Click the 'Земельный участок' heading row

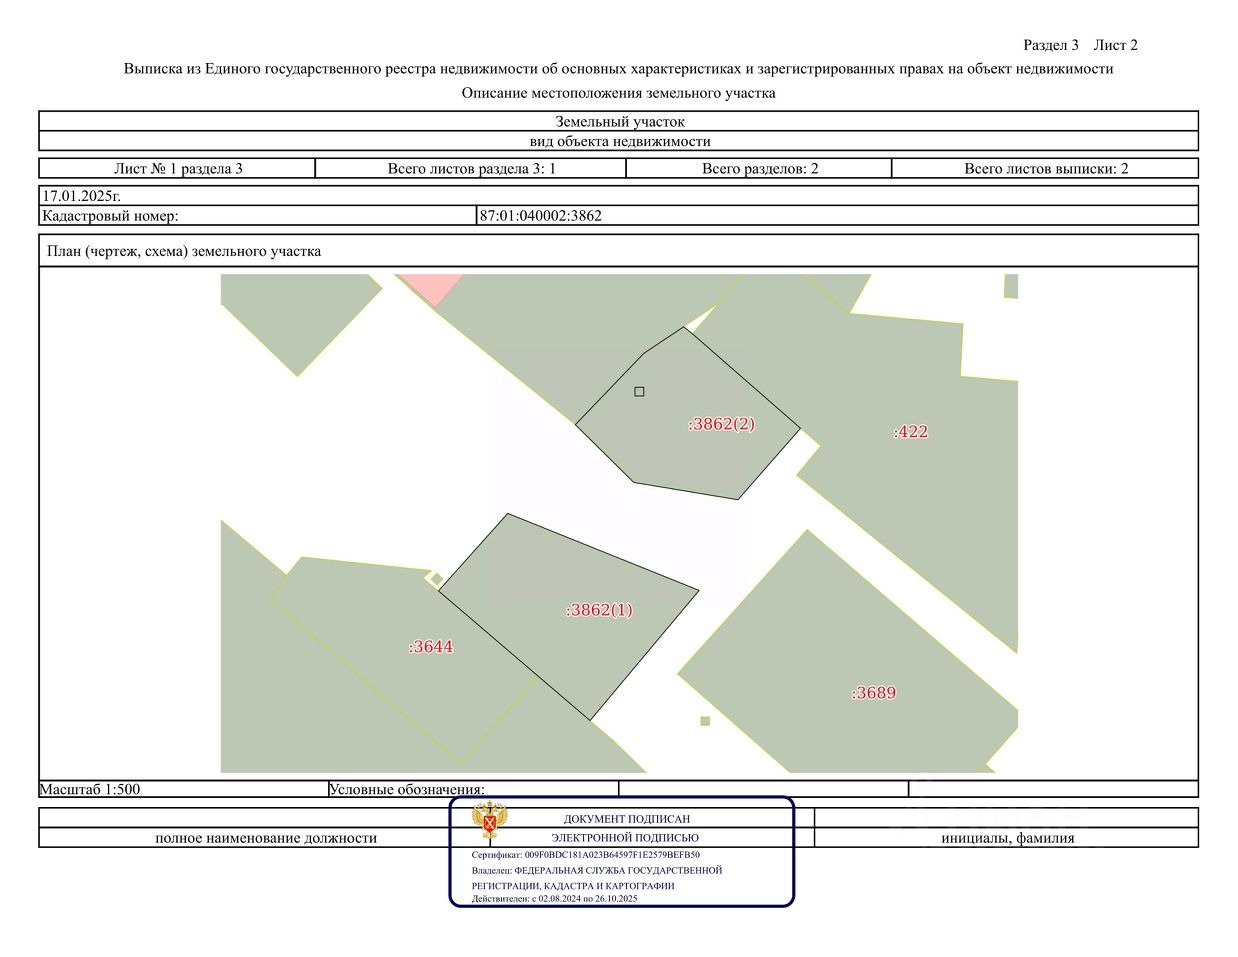tap(619, 121)
